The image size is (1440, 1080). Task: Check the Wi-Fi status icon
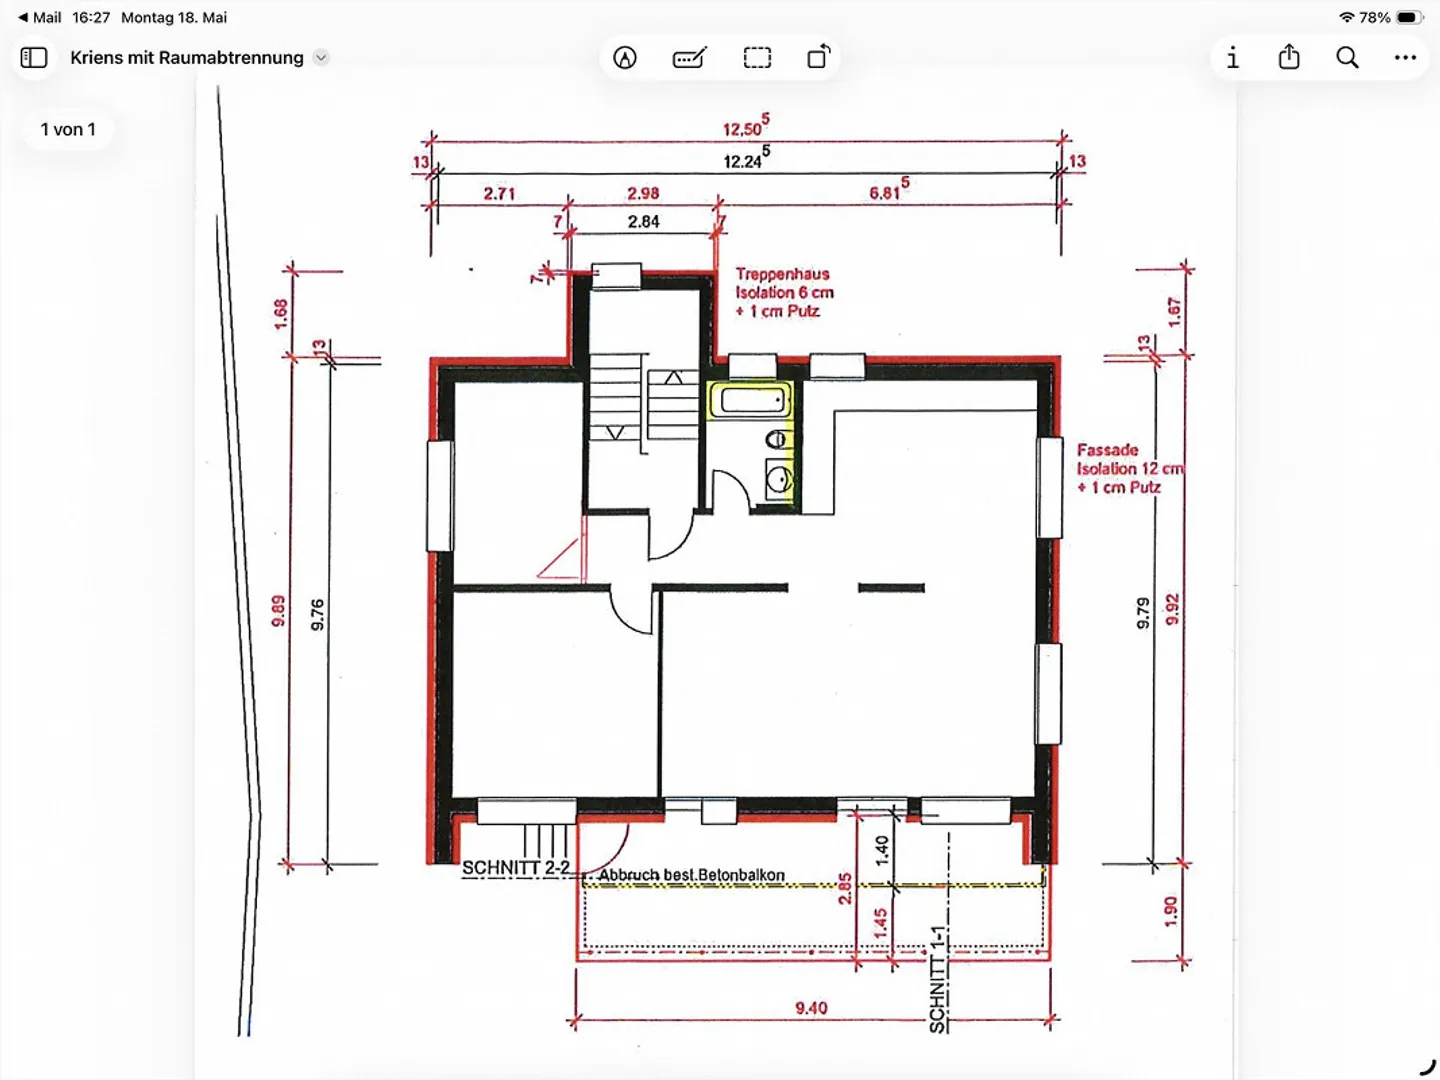tap(1346, 17)
